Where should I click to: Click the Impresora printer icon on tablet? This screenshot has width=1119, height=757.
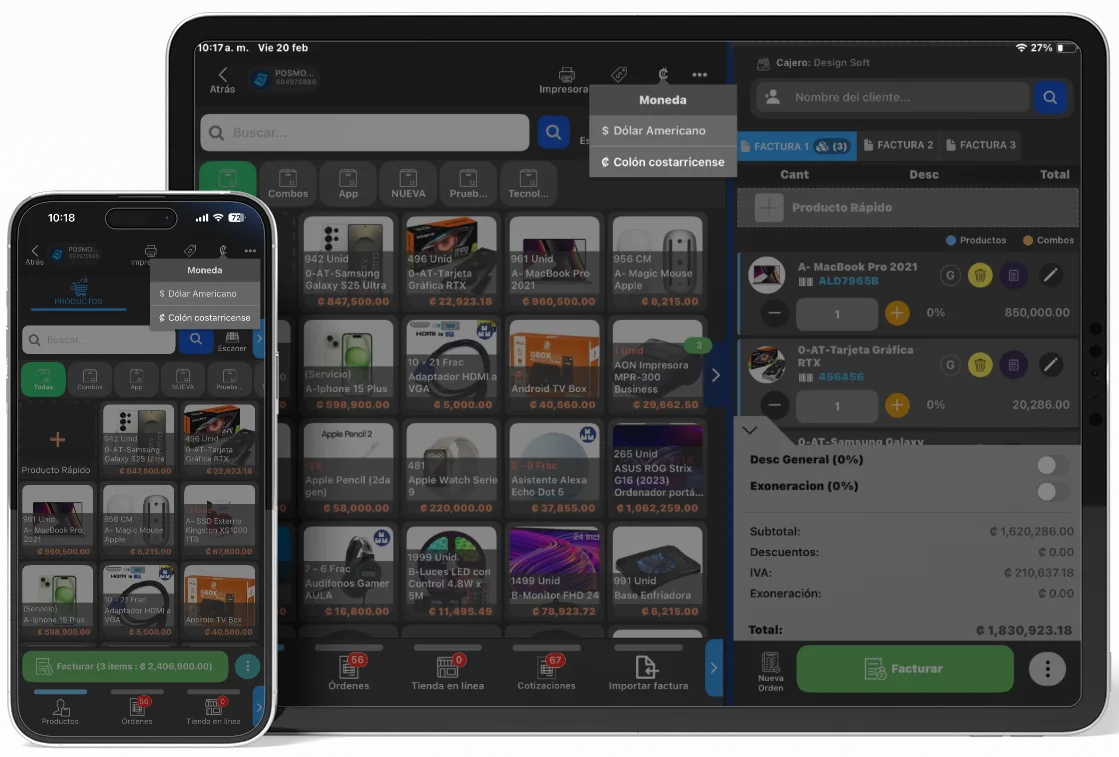566,76
